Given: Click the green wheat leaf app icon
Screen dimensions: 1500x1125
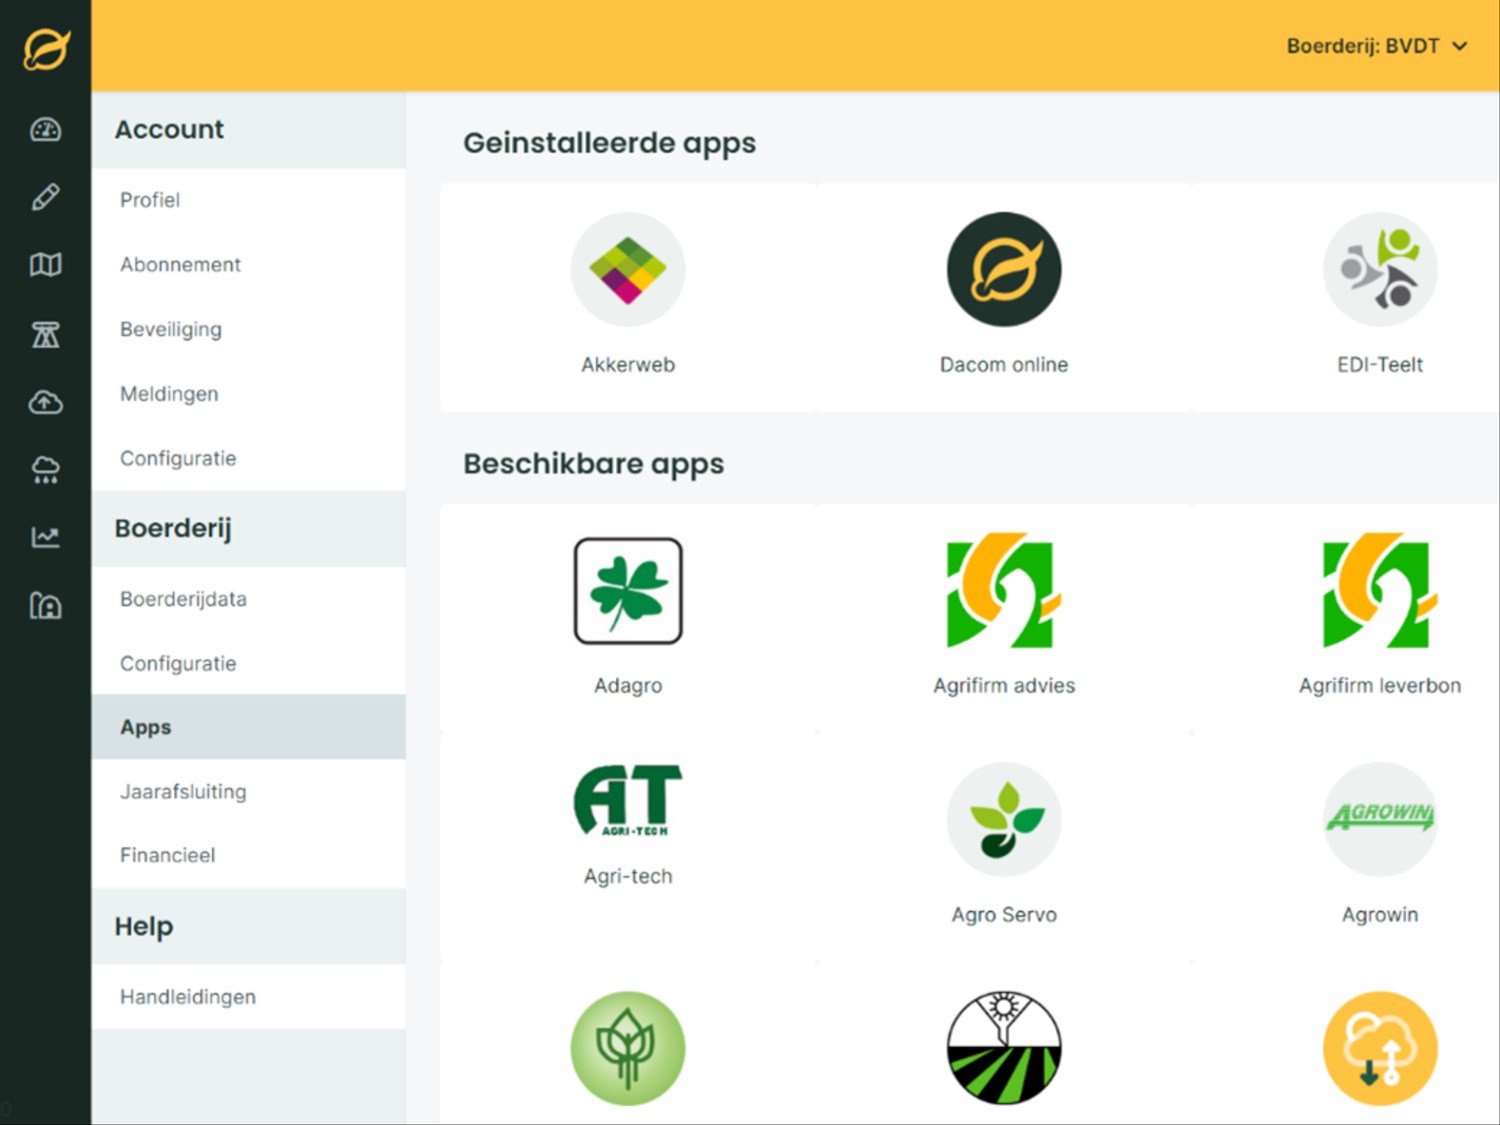Looking at the screenshot, I should (628, 1048).
